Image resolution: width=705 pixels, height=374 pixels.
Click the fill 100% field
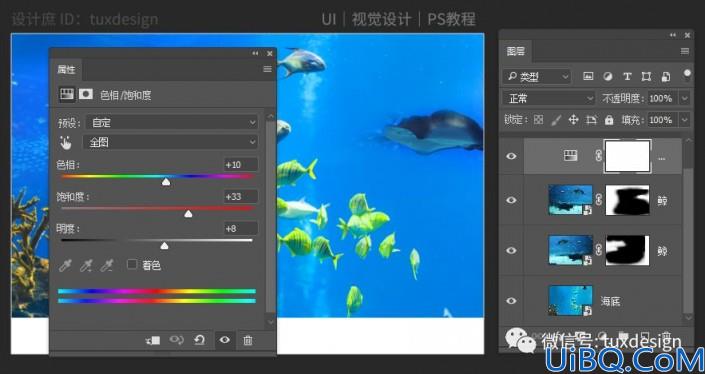click(x=663, y=120)
